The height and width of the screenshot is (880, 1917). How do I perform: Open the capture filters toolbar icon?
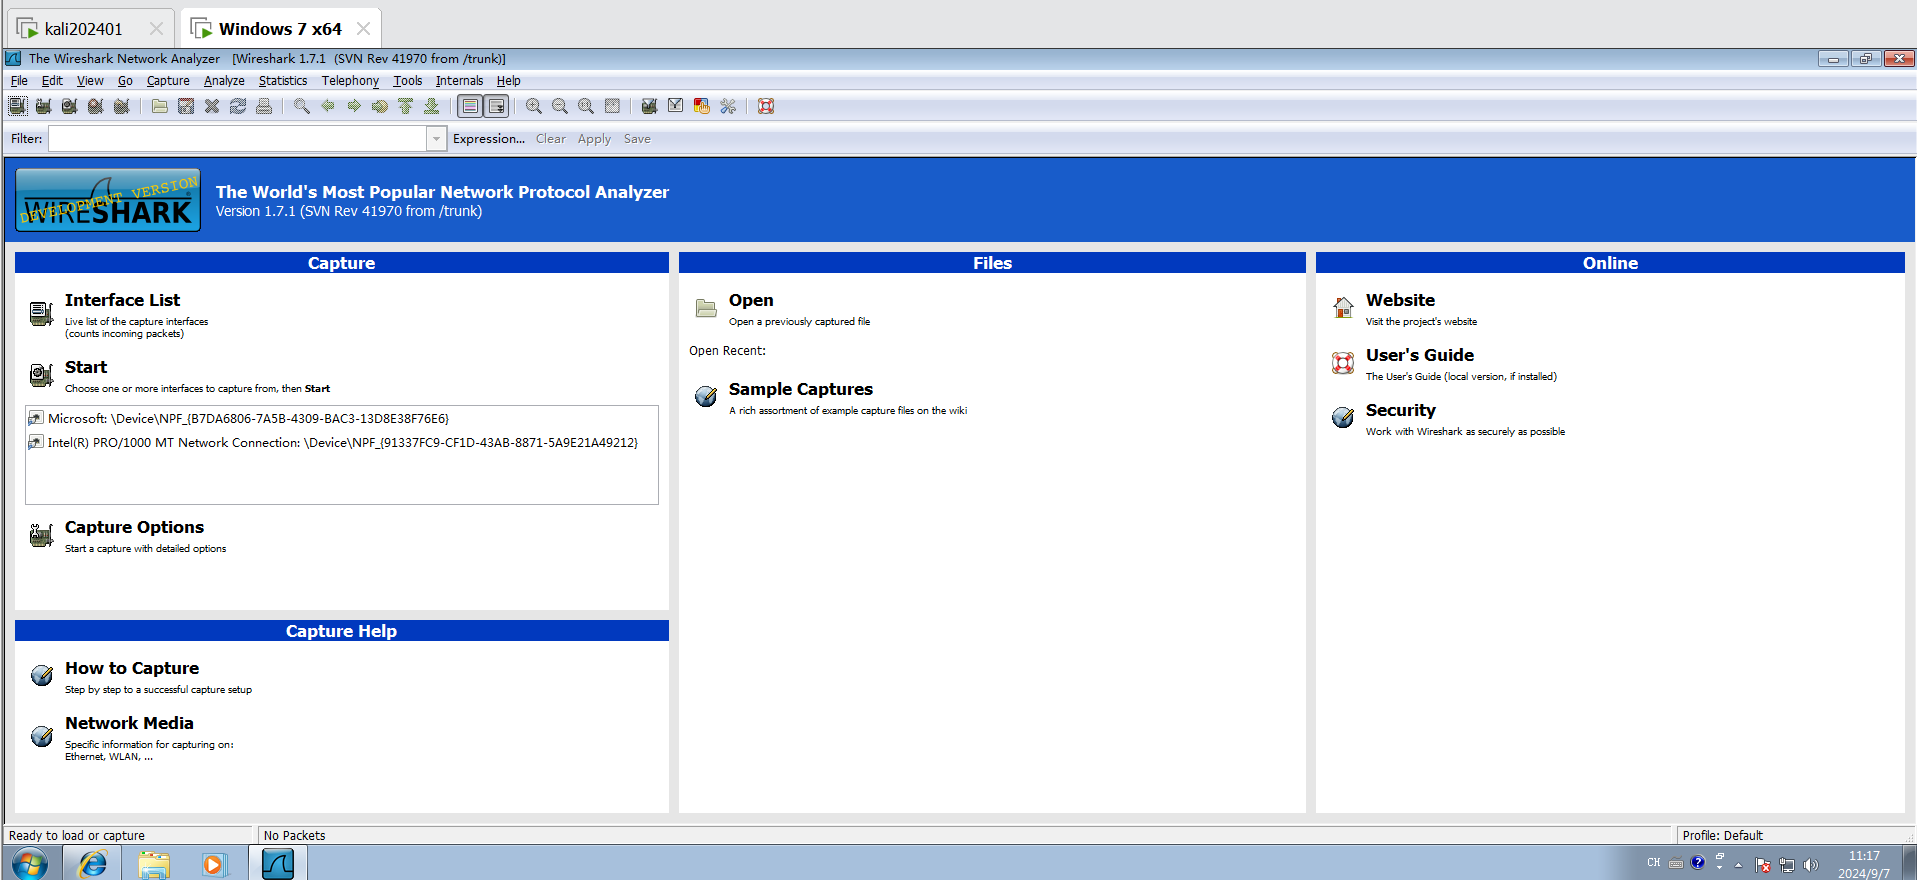[x=650, y=106]
